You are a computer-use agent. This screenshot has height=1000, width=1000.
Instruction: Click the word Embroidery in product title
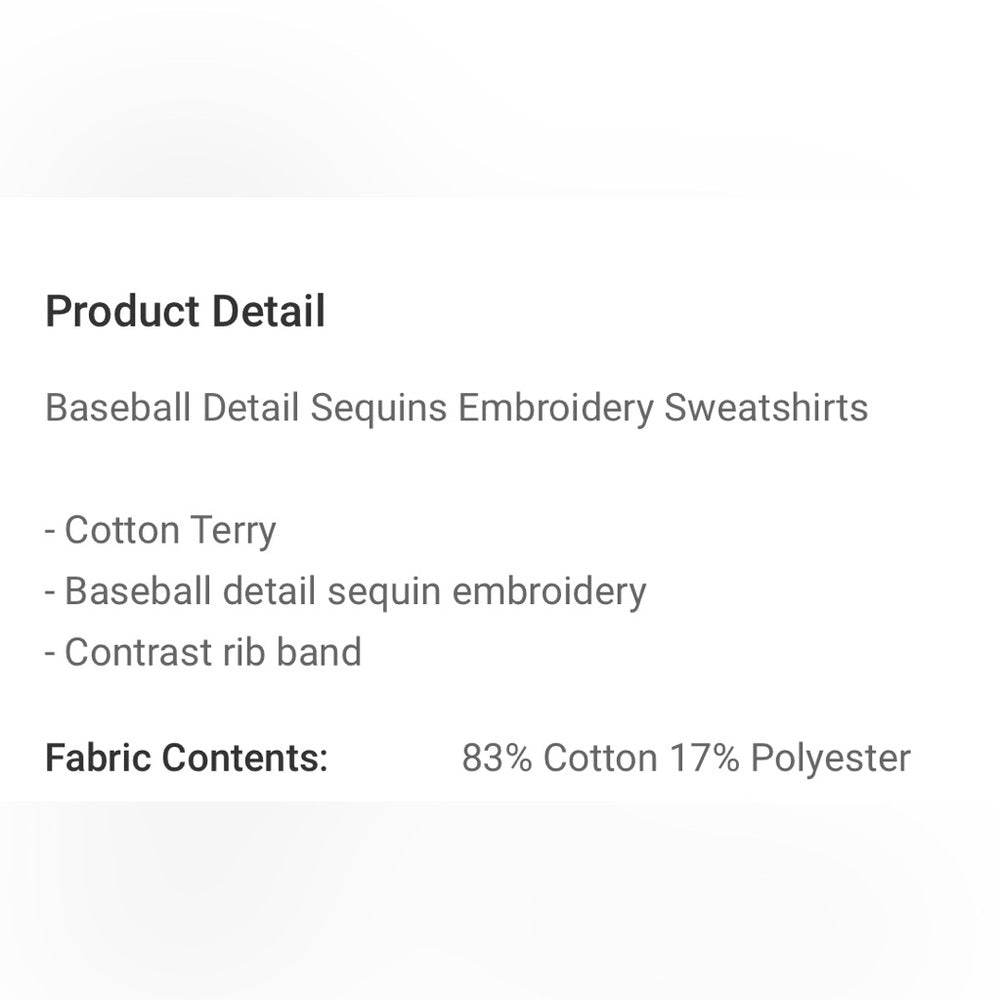click(555, 409)
